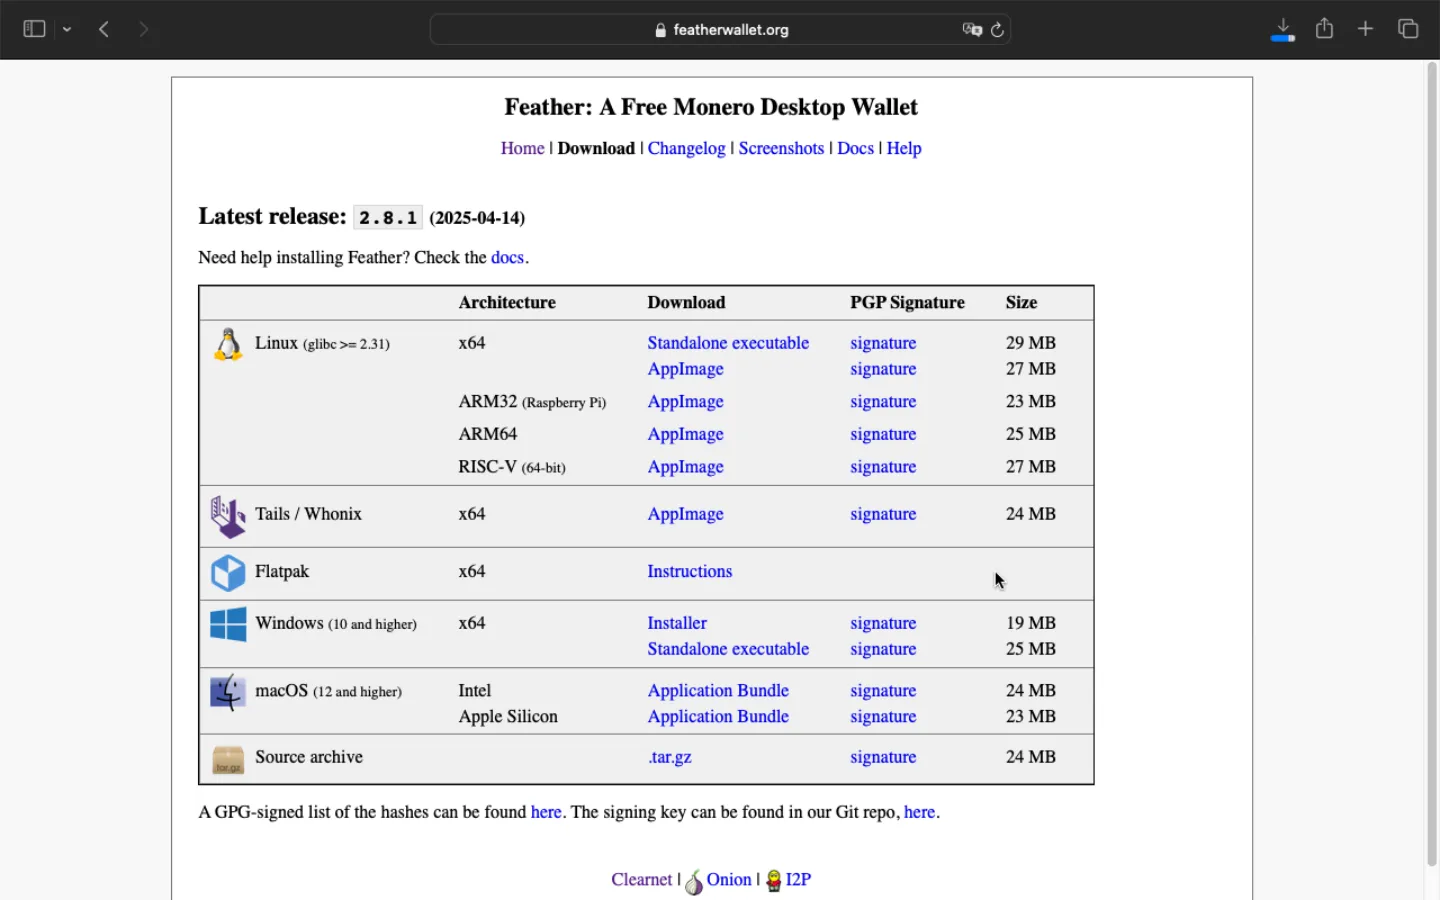Download the ARM32 Raspberry Pi AppImage
Screen dimensions: 1440x900
tap(685, 401)
